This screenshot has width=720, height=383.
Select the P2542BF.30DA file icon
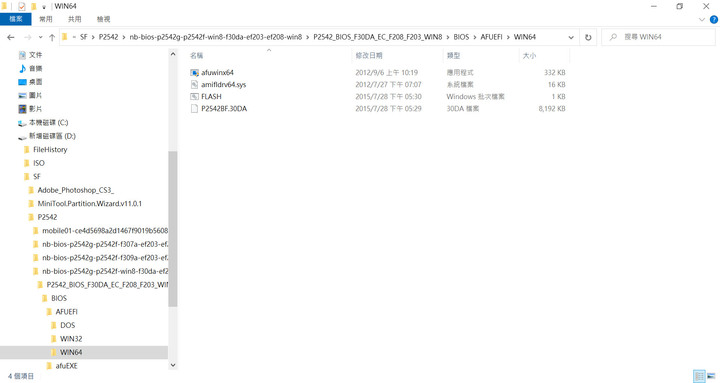194,108
